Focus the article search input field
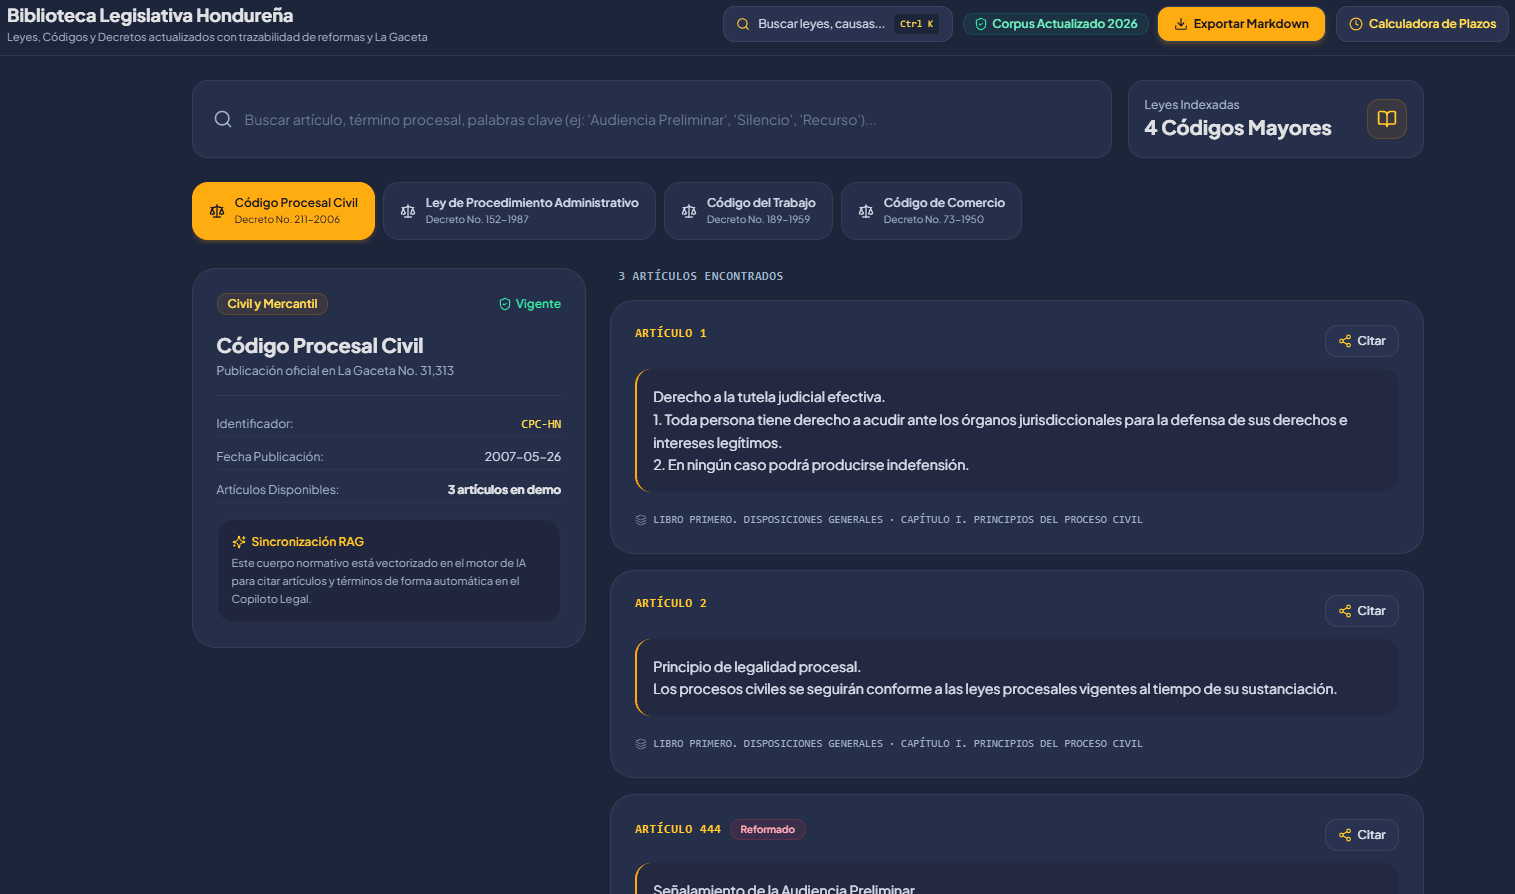The image size is (1515, 894). 652,119
